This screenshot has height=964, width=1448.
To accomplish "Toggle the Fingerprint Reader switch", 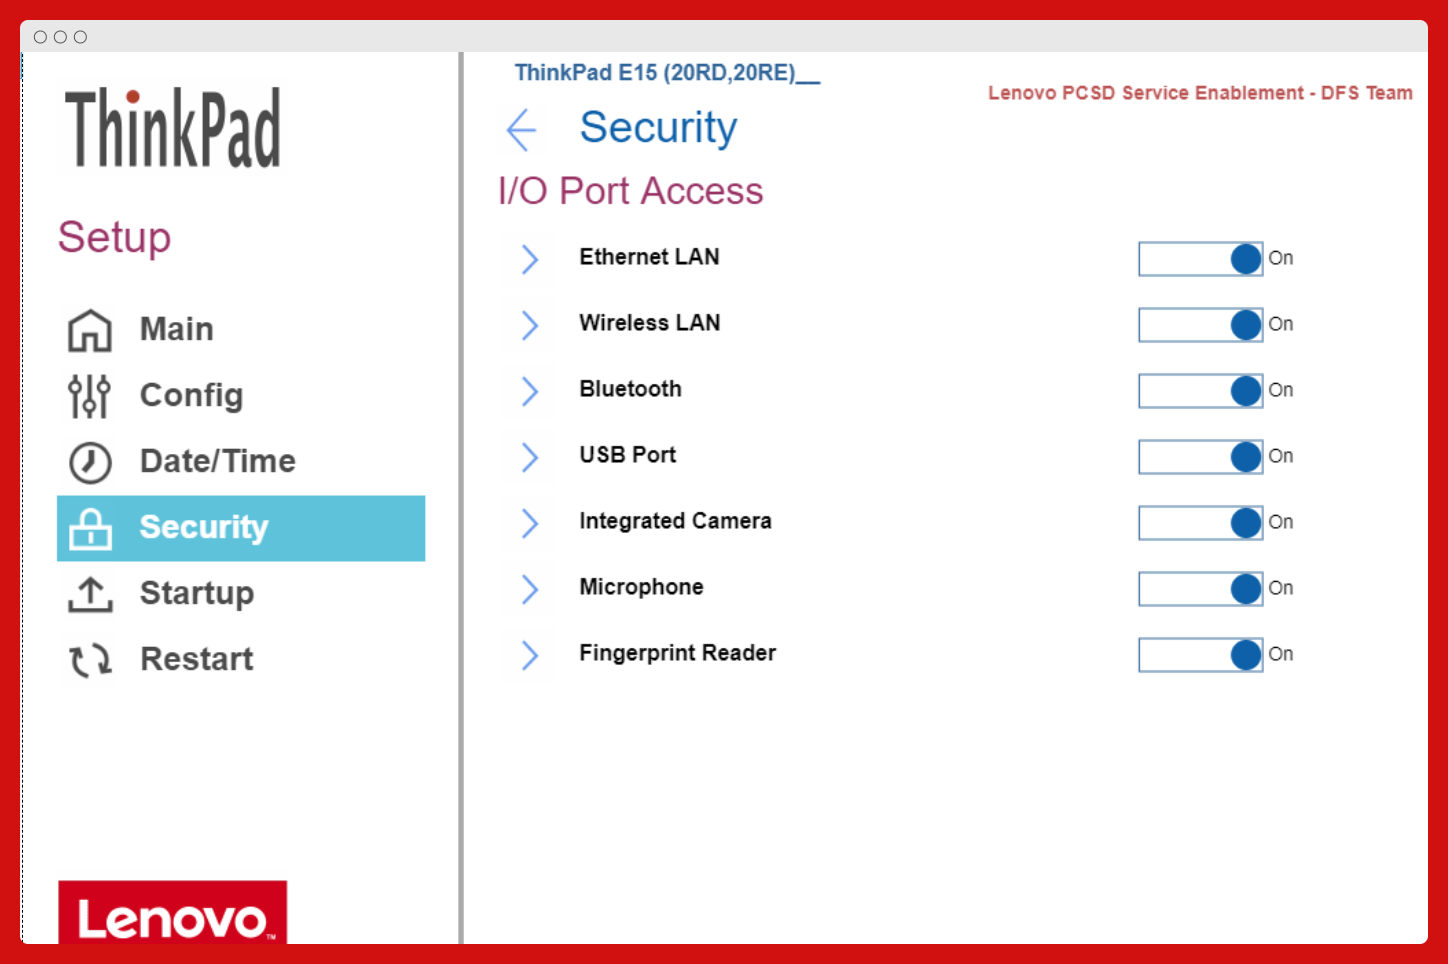I will [x=1201, y=655].
